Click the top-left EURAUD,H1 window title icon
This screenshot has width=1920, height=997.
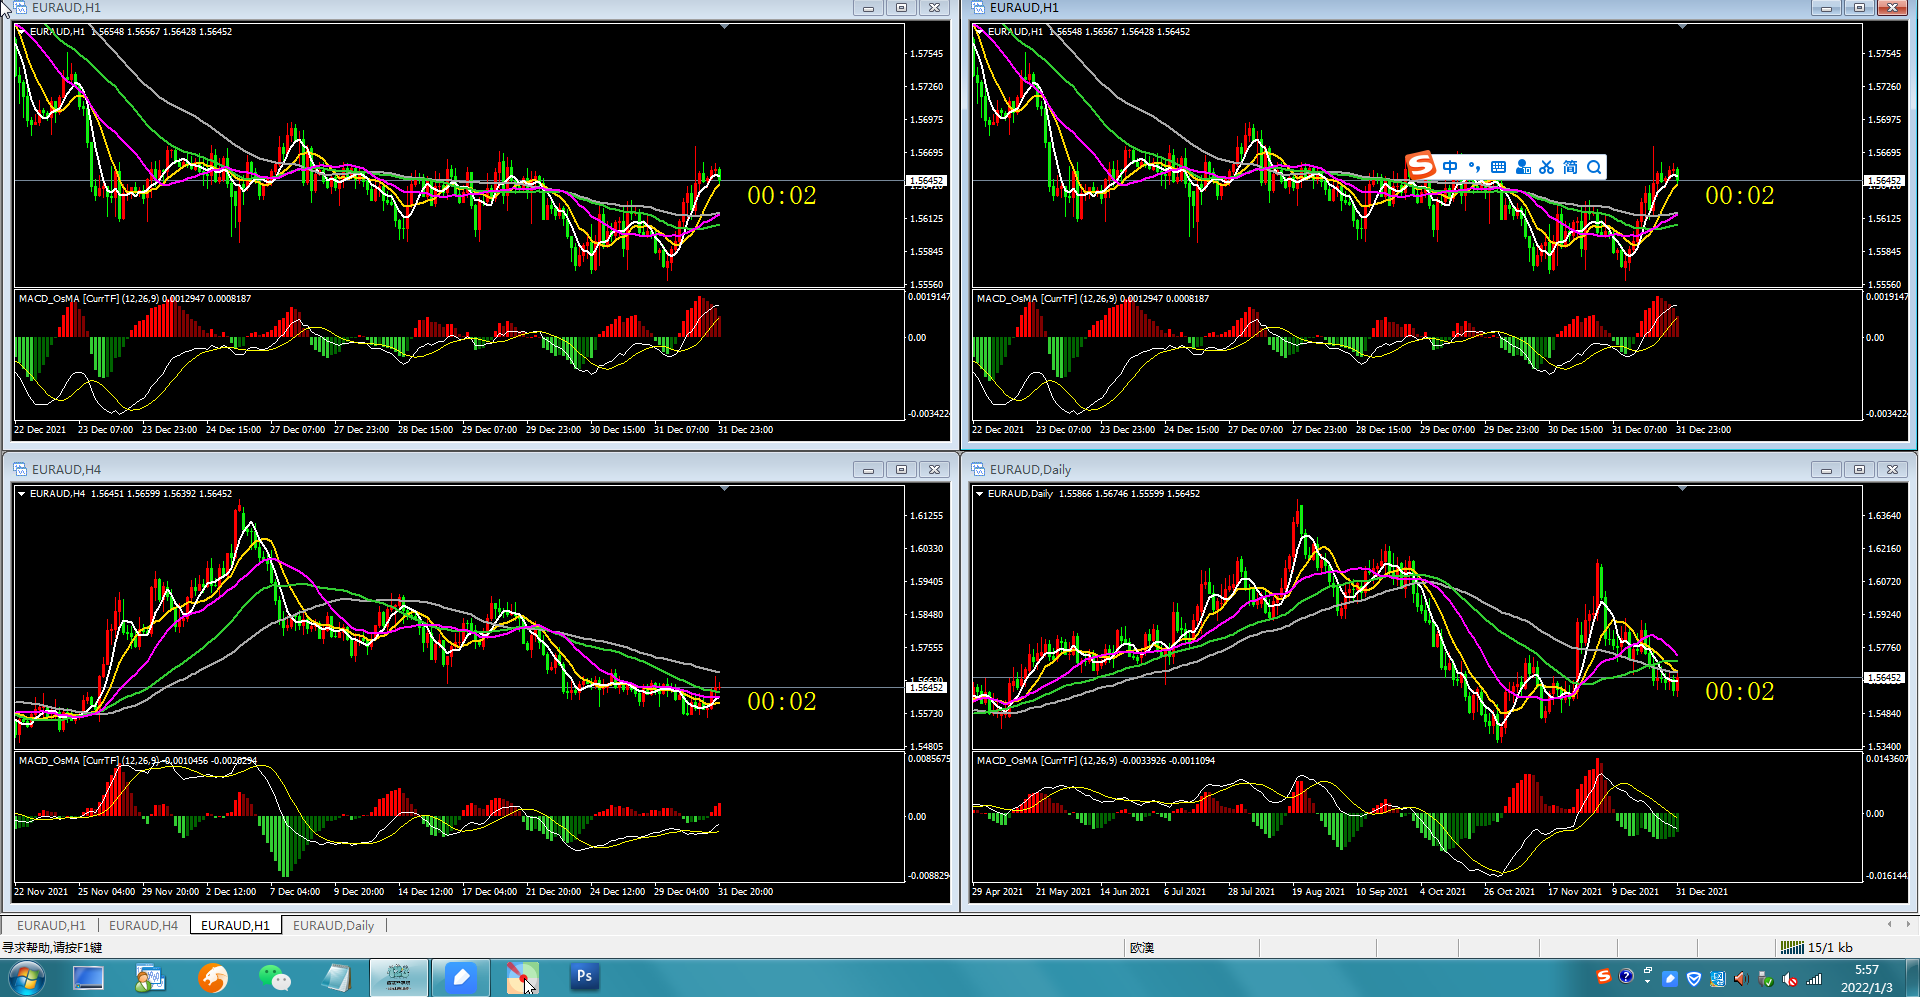[x=20, y=8]
